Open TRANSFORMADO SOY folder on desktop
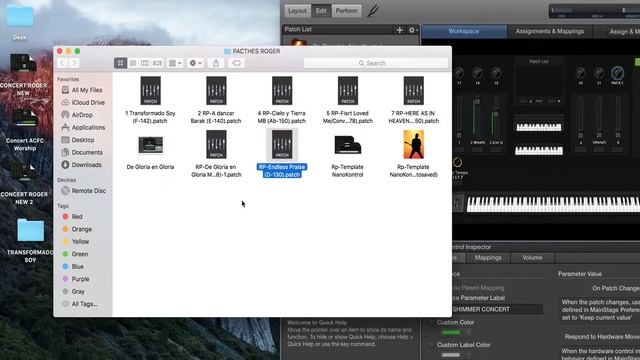640x360 pixels. [30, 240]
